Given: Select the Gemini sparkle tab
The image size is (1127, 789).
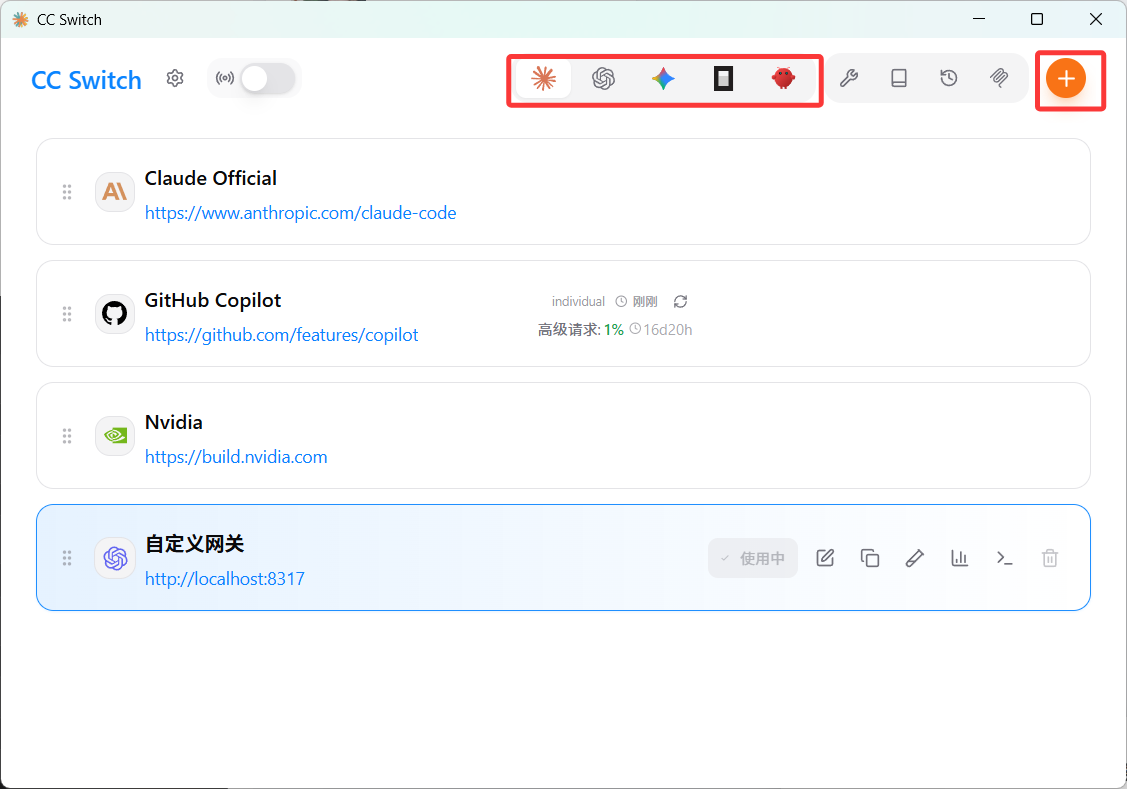Looking at the screenshot, I should click(x=663, y=79).
